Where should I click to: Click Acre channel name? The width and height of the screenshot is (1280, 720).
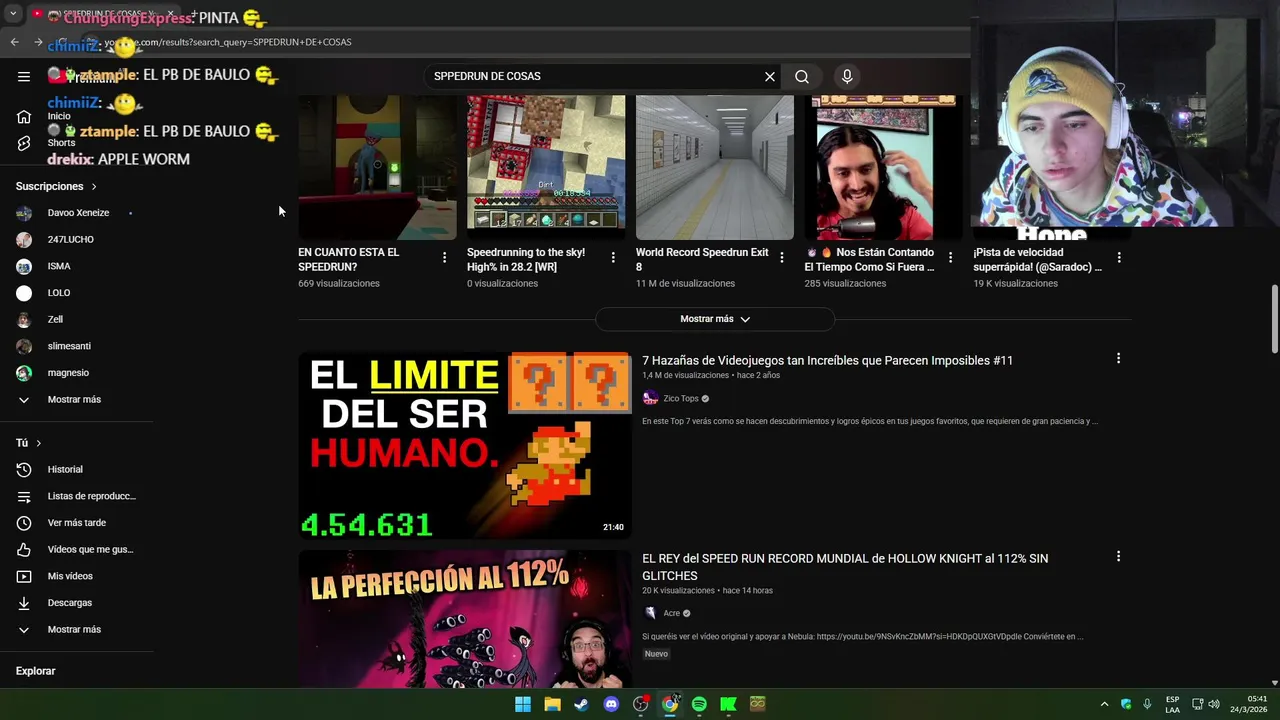(671, 613)
